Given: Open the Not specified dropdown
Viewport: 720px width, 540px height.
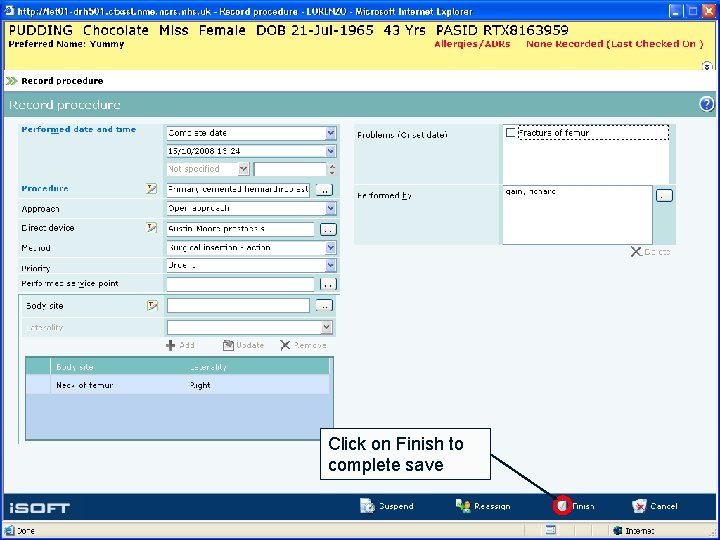Looking at the screenshot, I should point(243,169).
